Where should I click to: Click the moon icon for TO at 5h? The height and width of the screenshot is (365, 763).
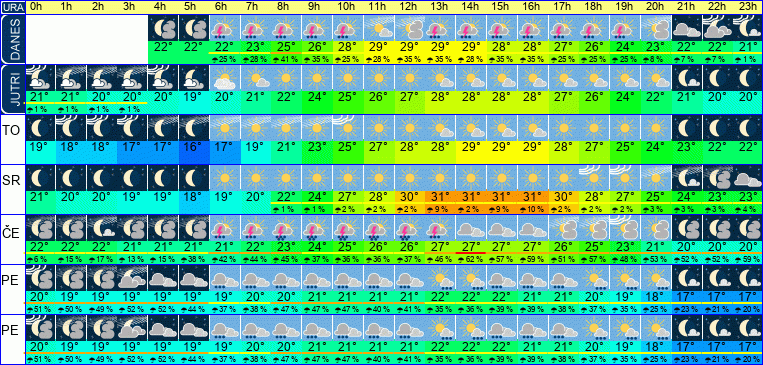[193, 128]
